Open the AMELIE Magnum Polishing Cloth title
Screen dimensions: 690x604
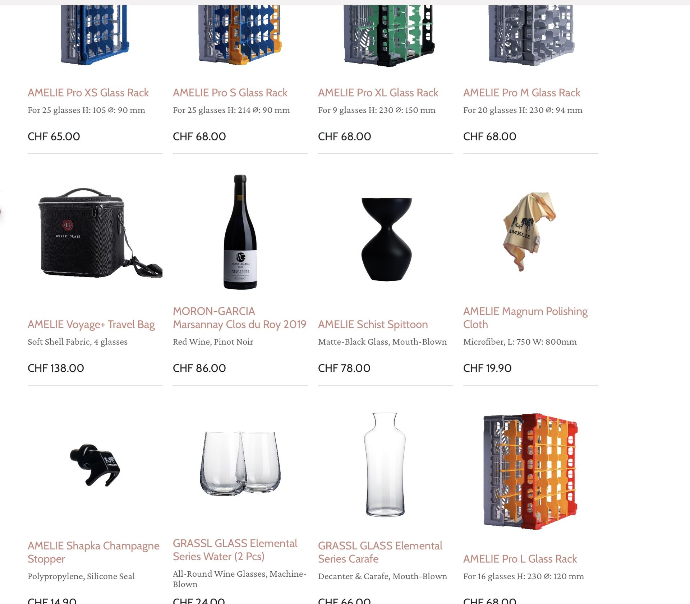click(525, 318)
